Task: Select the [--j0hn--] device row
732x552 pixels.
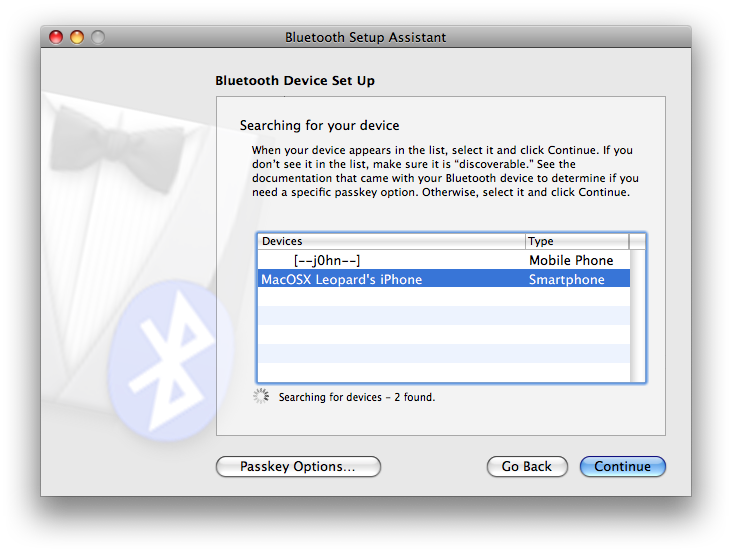Action: point(444,260)
